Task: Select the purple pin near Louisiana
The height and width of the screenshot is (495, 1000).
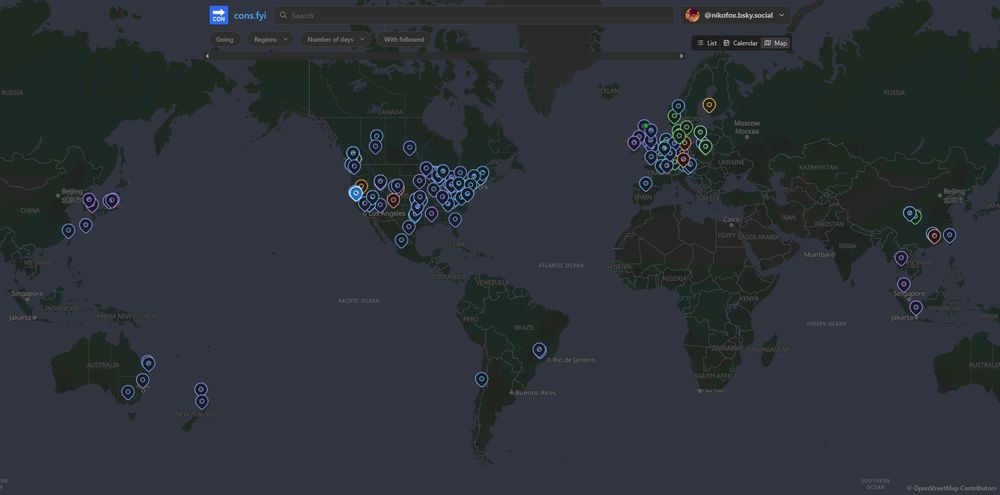Action: click(x=432, y=214)
